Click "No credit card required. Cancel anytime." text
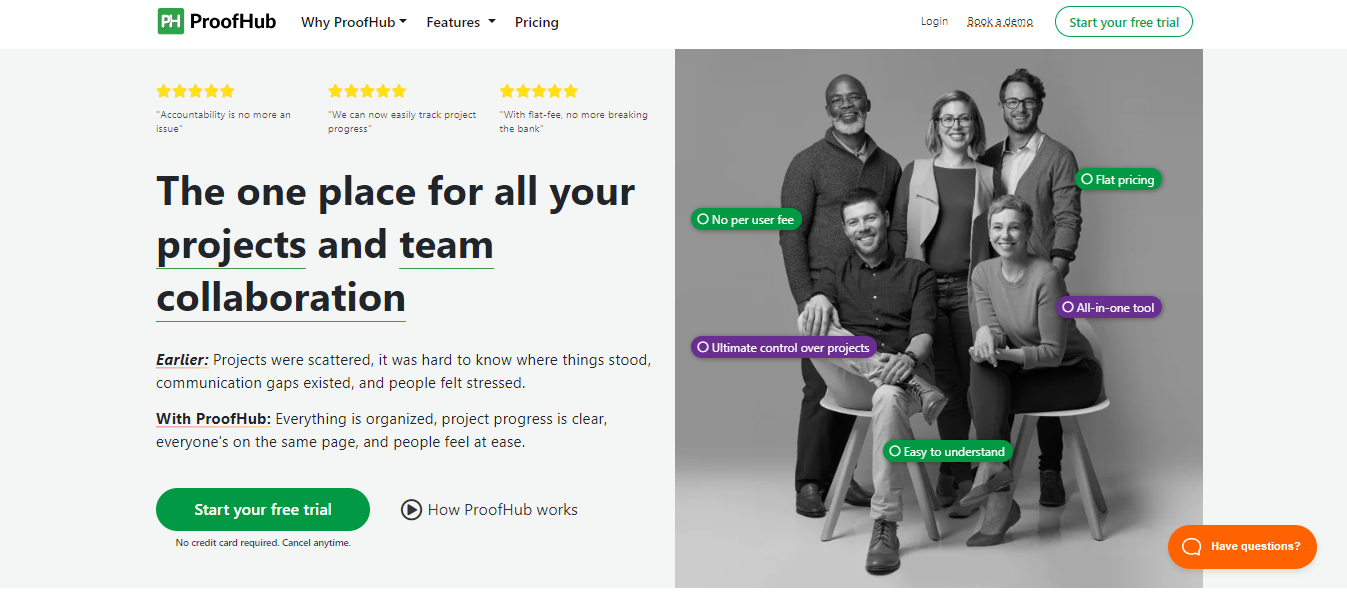The width and height of the screenshot is (1347, 595). pos(263,543)
